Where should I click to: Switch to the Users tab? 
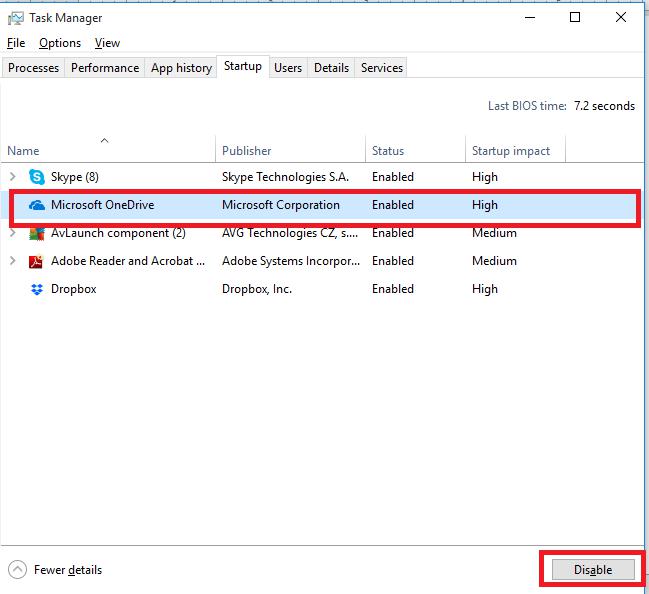click(x=288, y=67)
